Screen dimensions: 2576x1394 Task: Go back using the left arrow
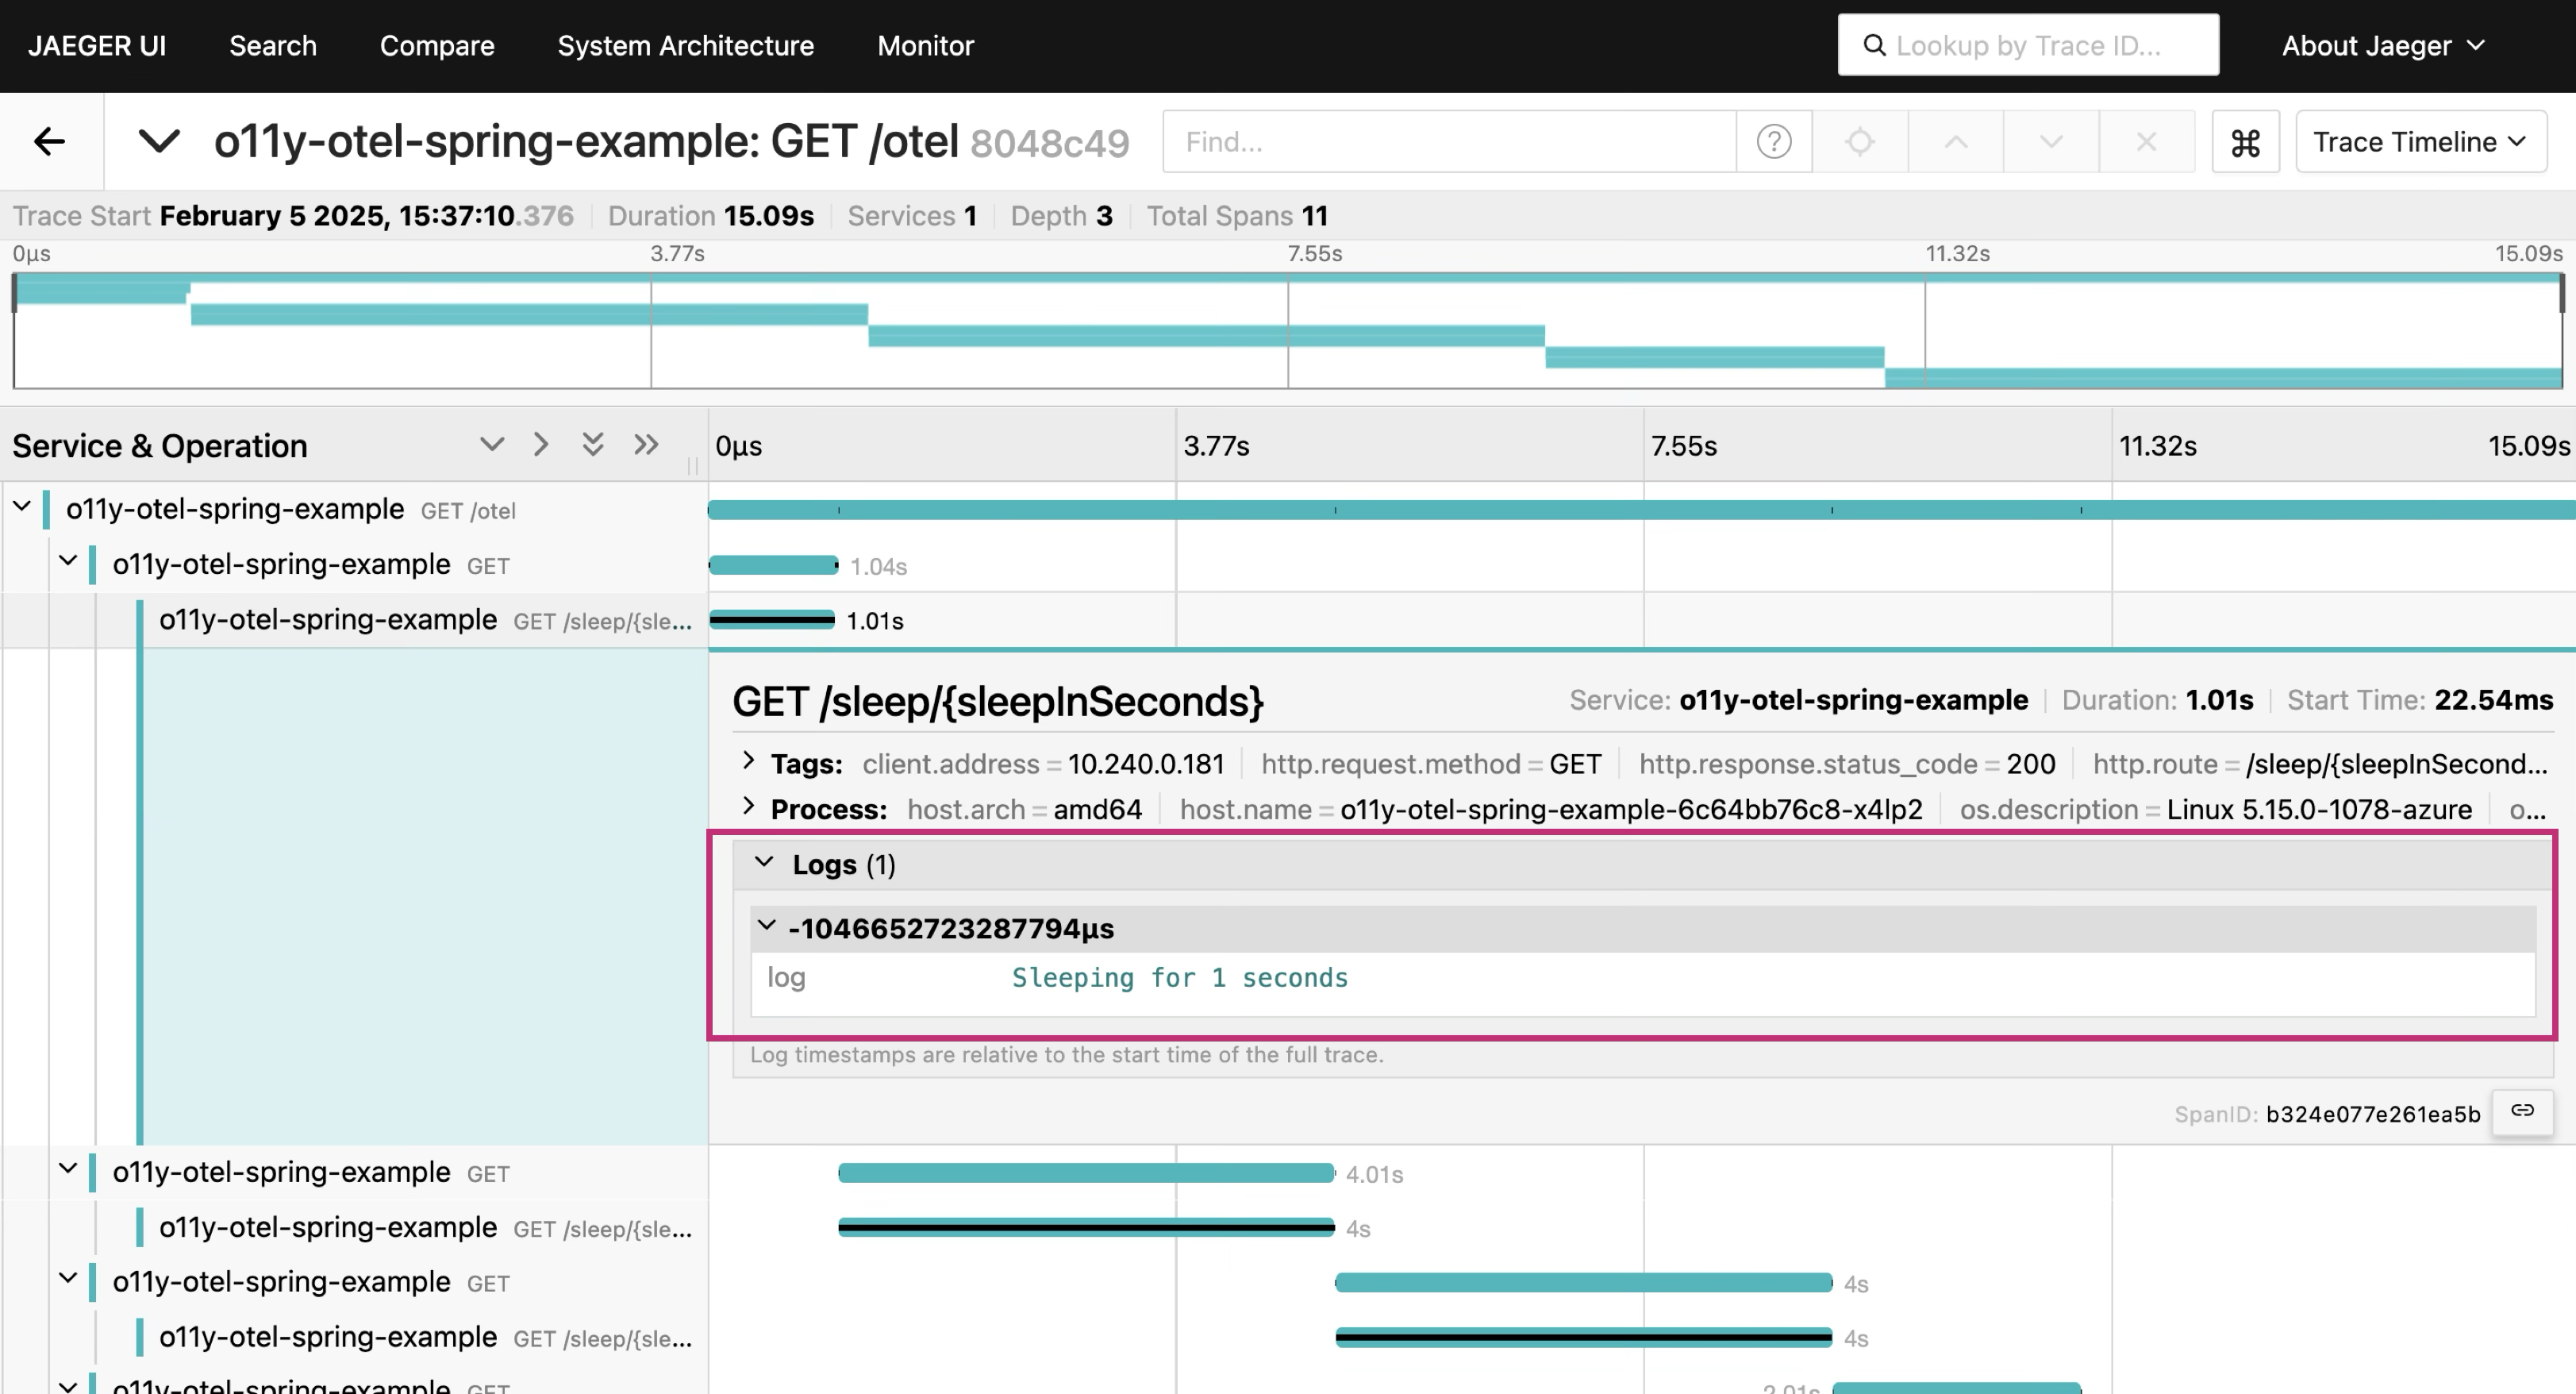[49, 141]
